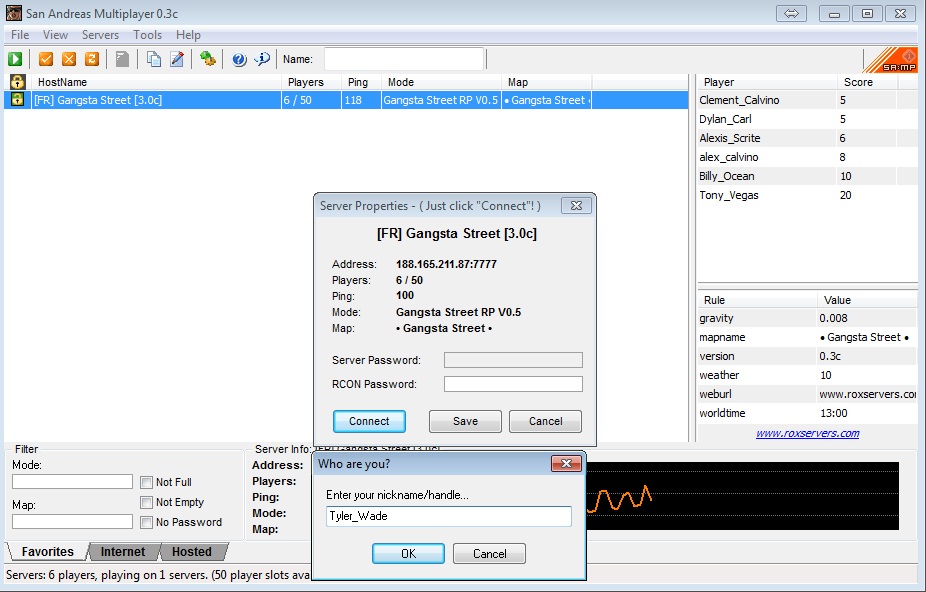Open the Servers menu
Screen dimensions: 926x592
pos(100,35)
